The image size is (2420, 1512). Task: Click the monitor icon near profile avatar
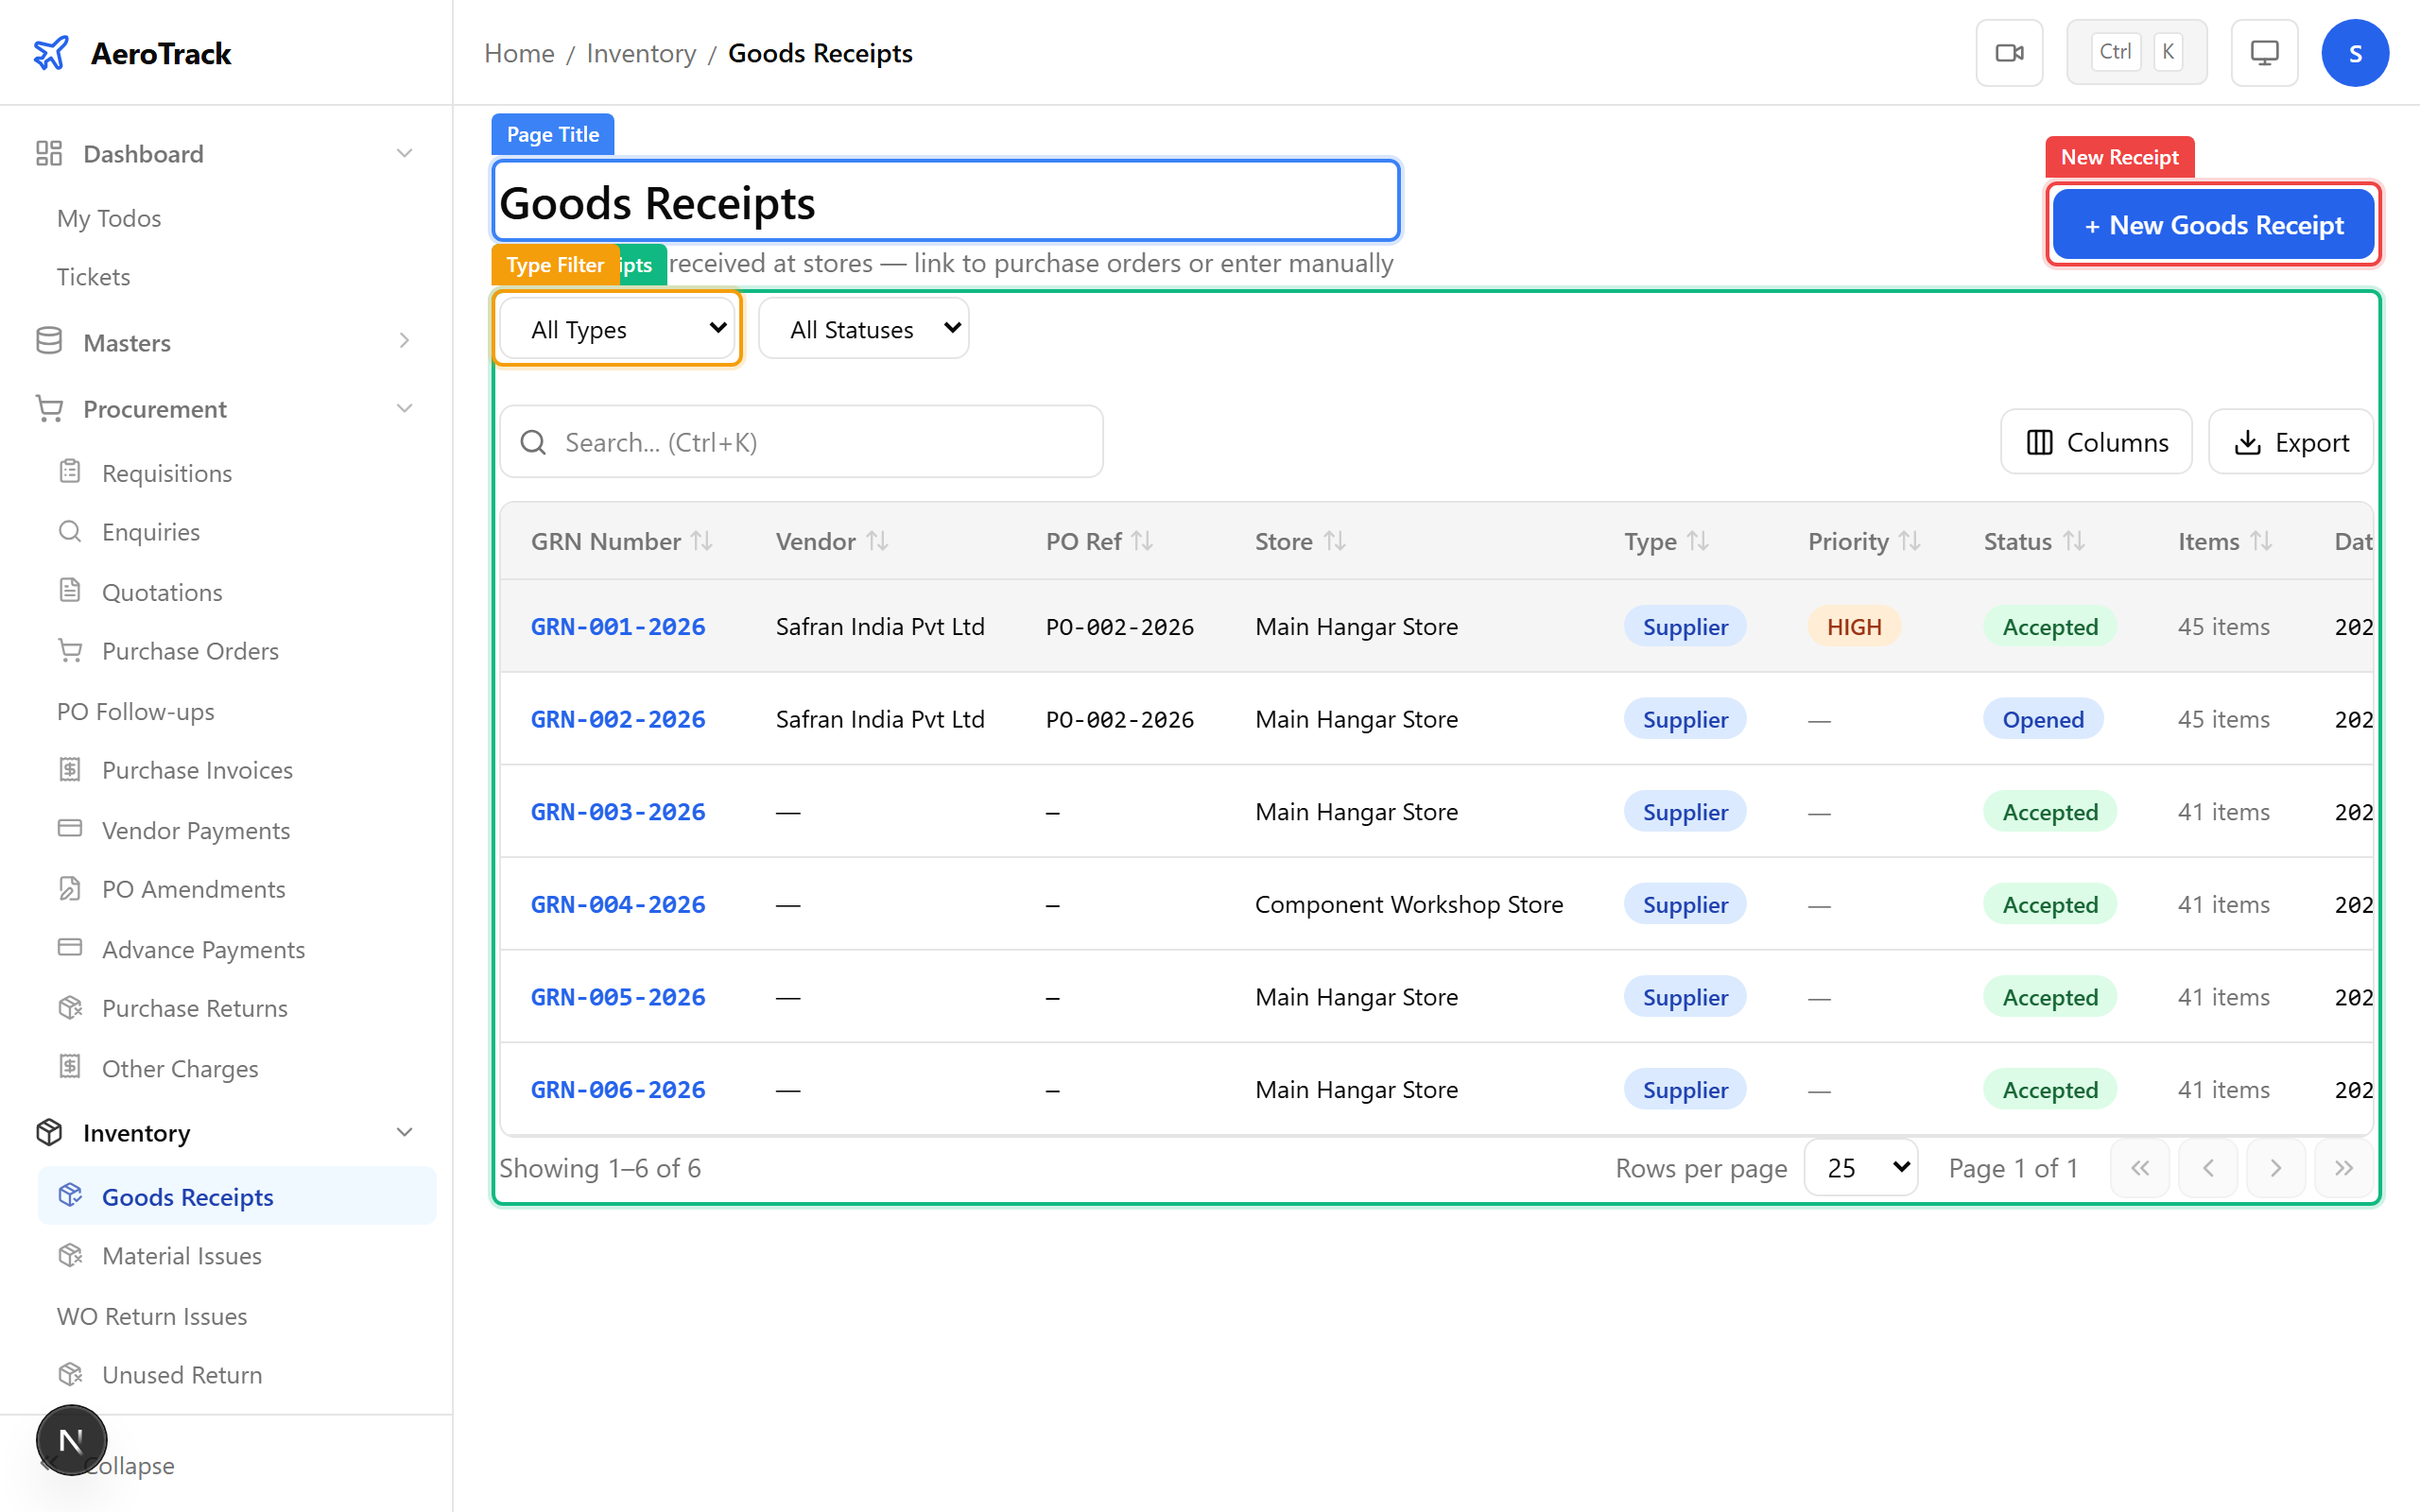coord(2264,52)
